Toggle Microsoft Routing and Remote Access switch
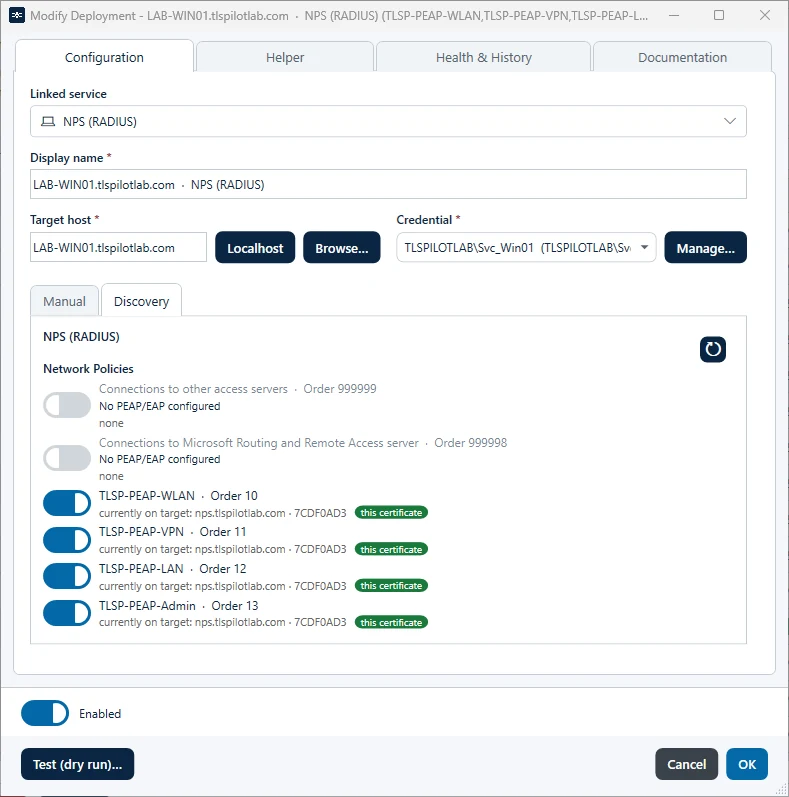Viewport: 789px width, 797px height. [67, 458]
